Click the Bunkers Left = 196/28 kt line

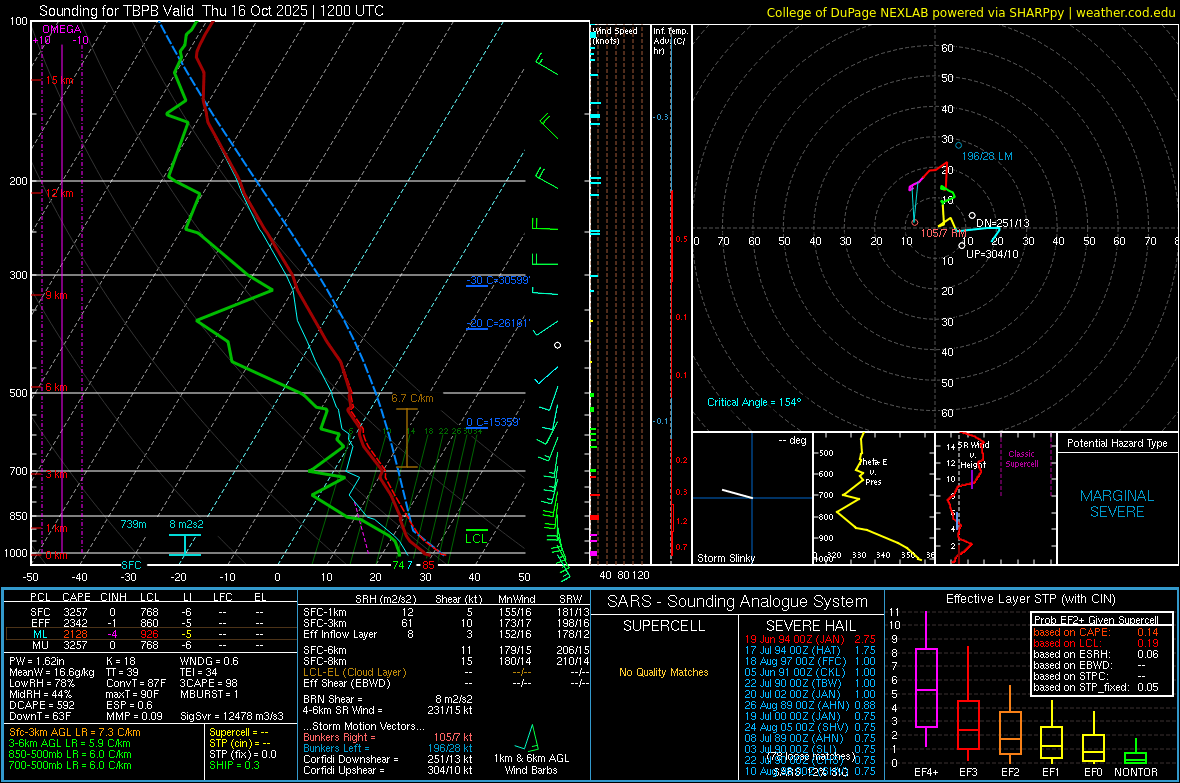tap(388, 748)
